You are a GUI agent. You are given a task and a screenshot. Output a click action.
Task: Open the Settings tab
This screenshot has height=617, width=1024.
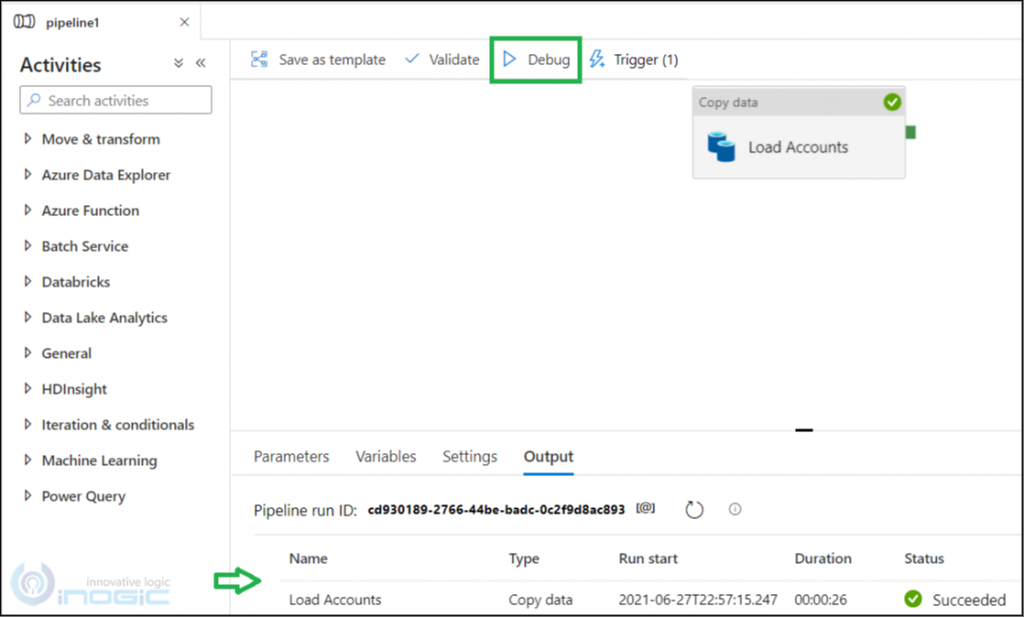click(x=469, y=456)
